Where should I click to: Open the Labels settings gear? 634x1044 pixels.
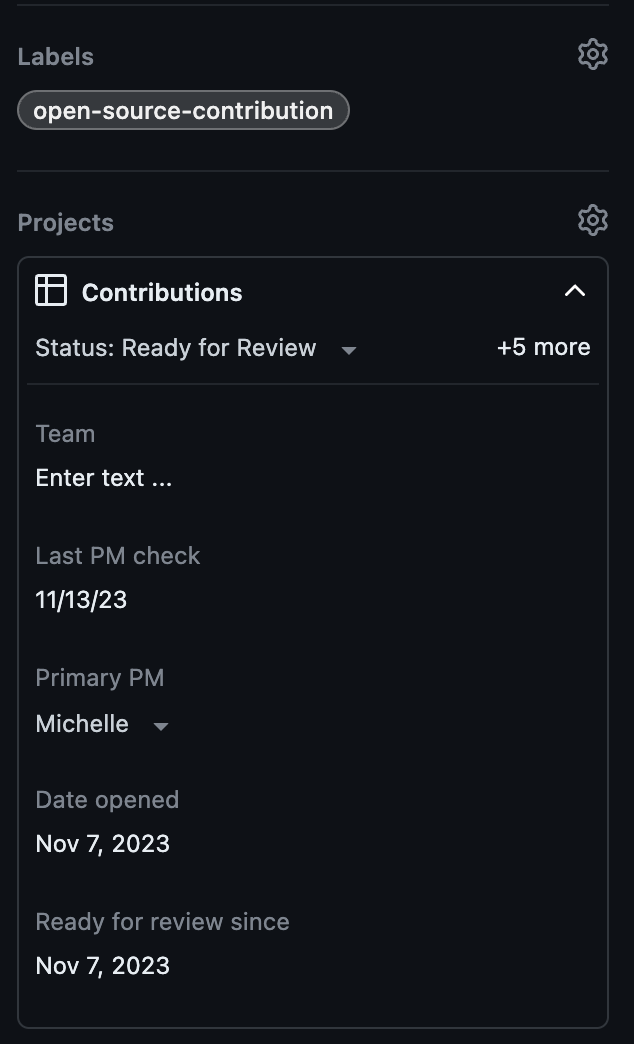[592, 55]
